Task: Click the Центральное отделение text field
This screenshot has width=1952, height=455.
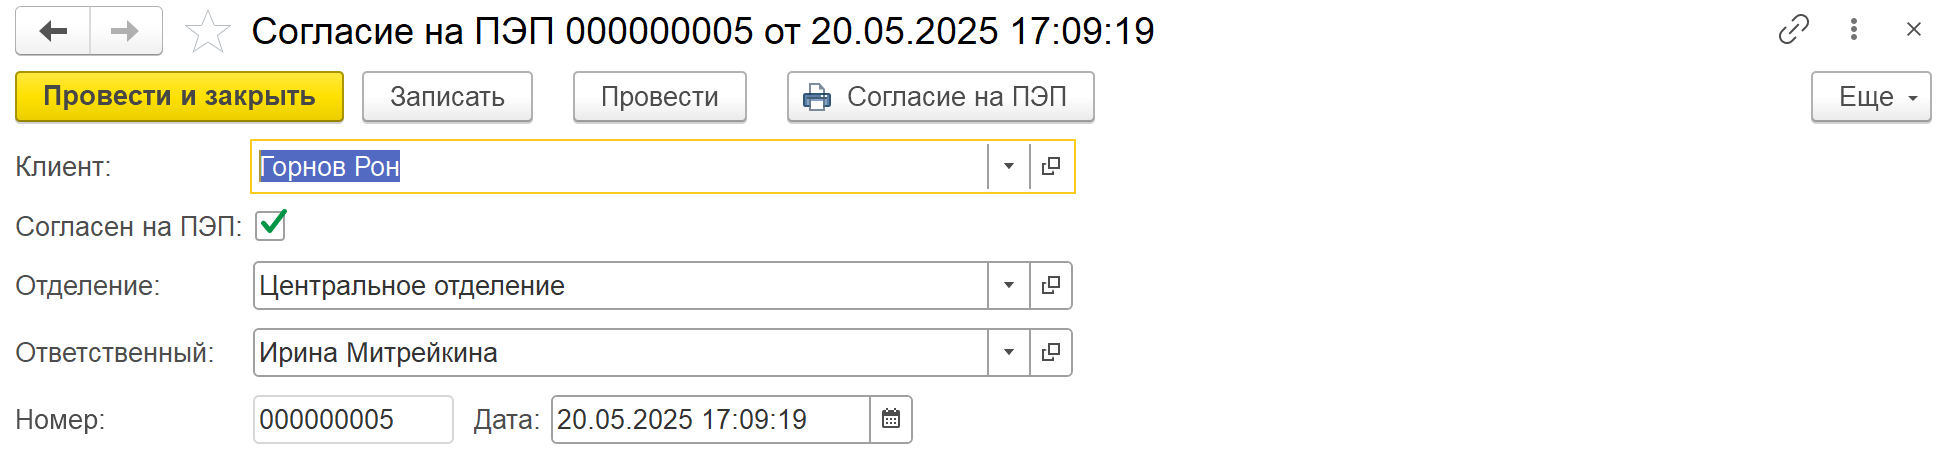Action: click(x=621, y=286)
